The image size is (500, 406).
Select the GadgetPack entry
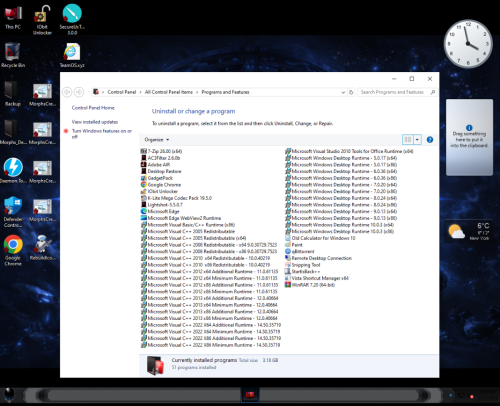pos(157,178)
